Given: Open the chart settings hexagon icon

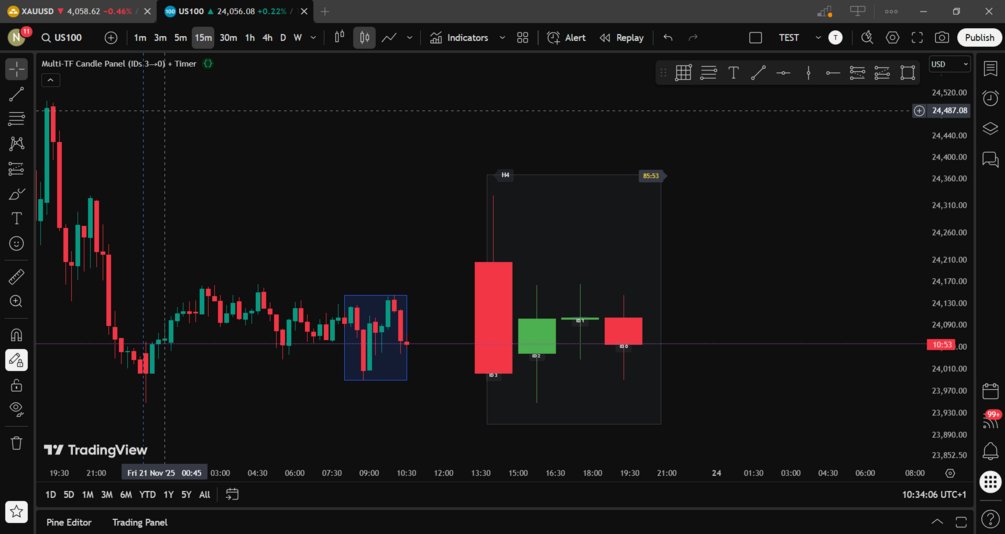Looking at the screenshot, I should click(x=892, y=38).
